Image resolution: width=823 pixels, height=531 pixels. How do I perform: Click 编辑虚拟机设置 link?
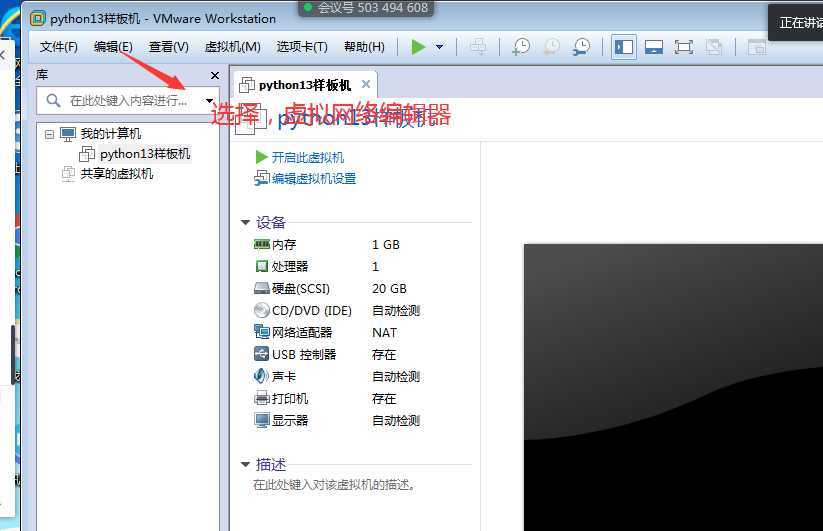pyautogui.click(x=314, y=178)
